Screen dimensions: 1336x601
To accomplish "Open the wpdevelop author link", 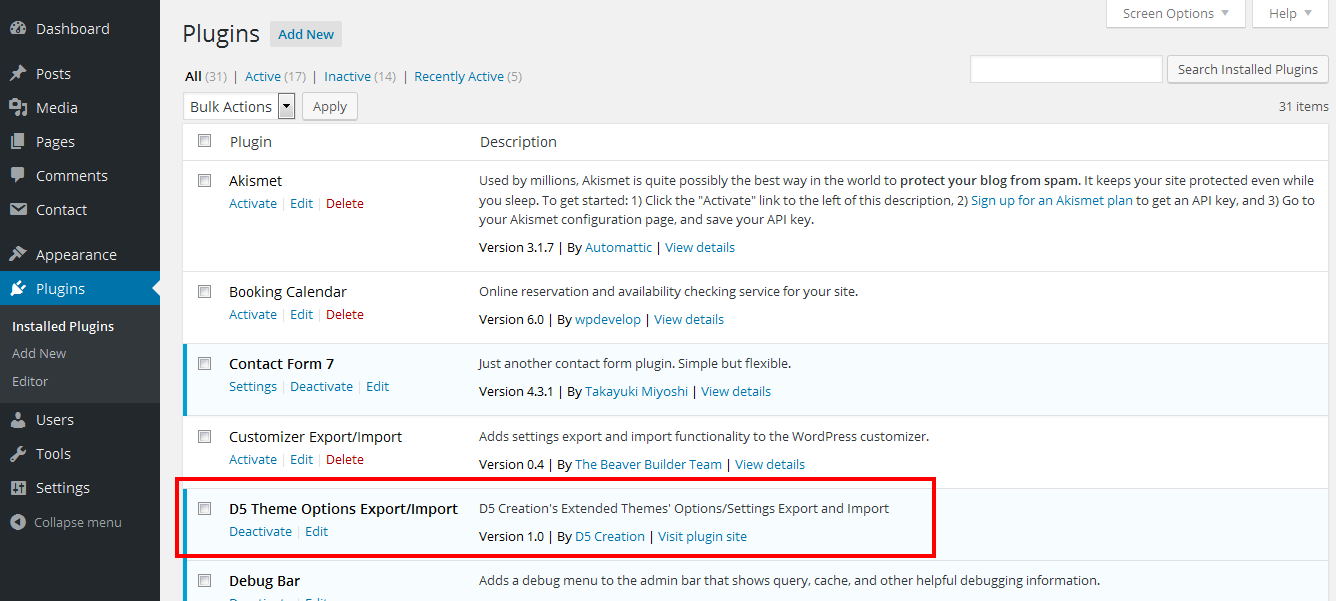I will pos(608,319).
